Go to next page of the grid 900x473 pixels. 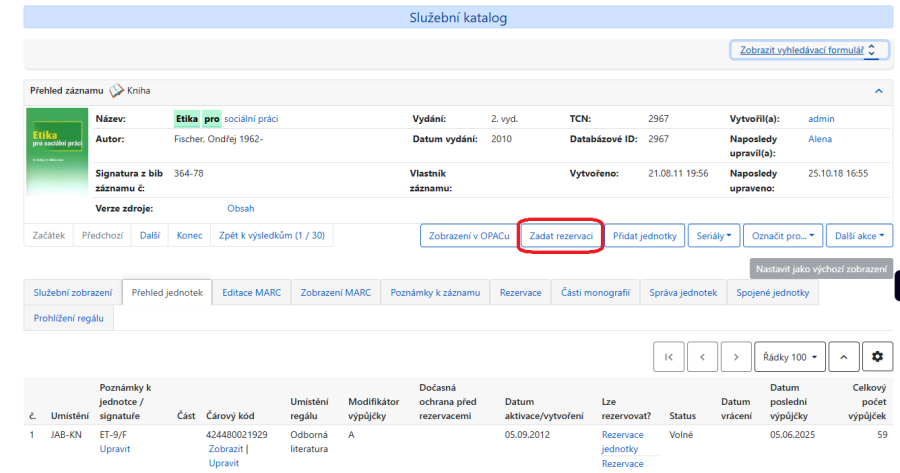736,356
